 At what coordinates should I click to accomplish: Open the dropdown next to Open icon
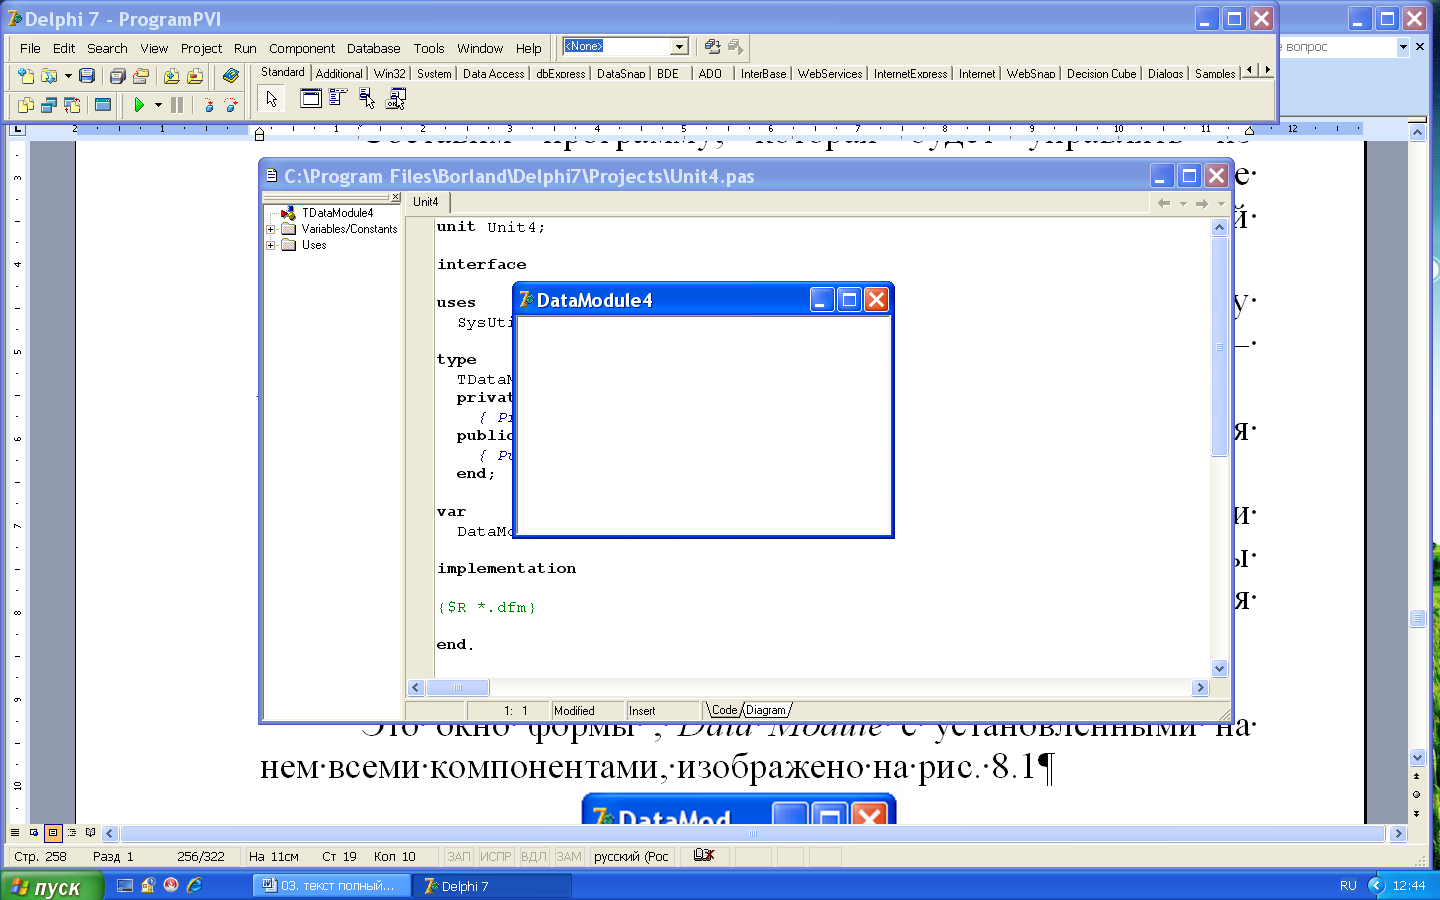pos(68,76)
